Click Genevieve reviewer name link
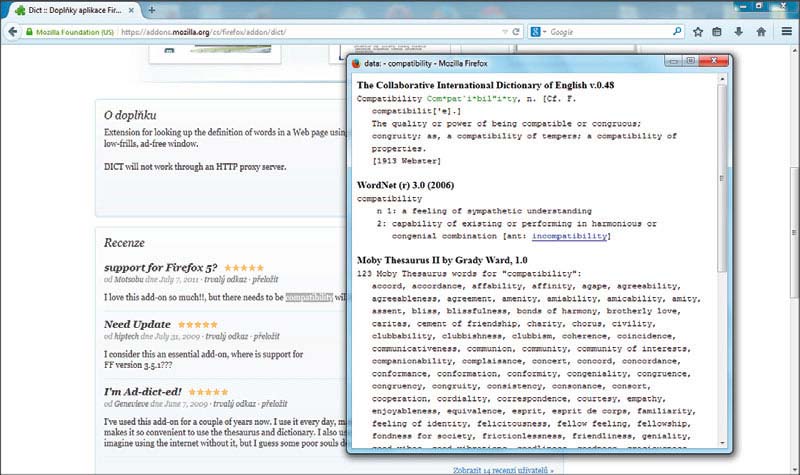Screen dimensions: 800x475 (x=131, y=404)
